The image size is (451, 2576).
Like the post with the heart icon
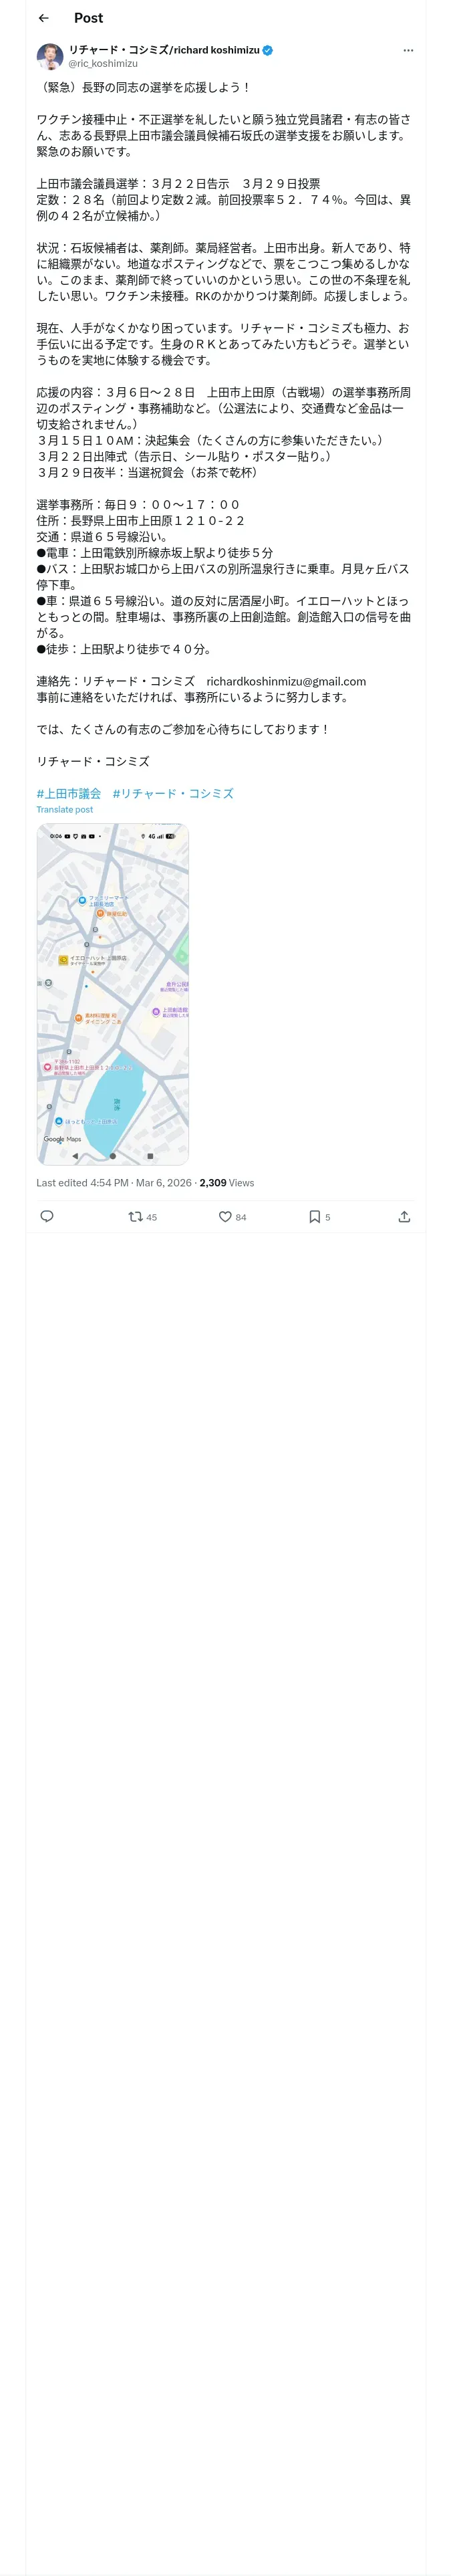[x=225, y=1216]
